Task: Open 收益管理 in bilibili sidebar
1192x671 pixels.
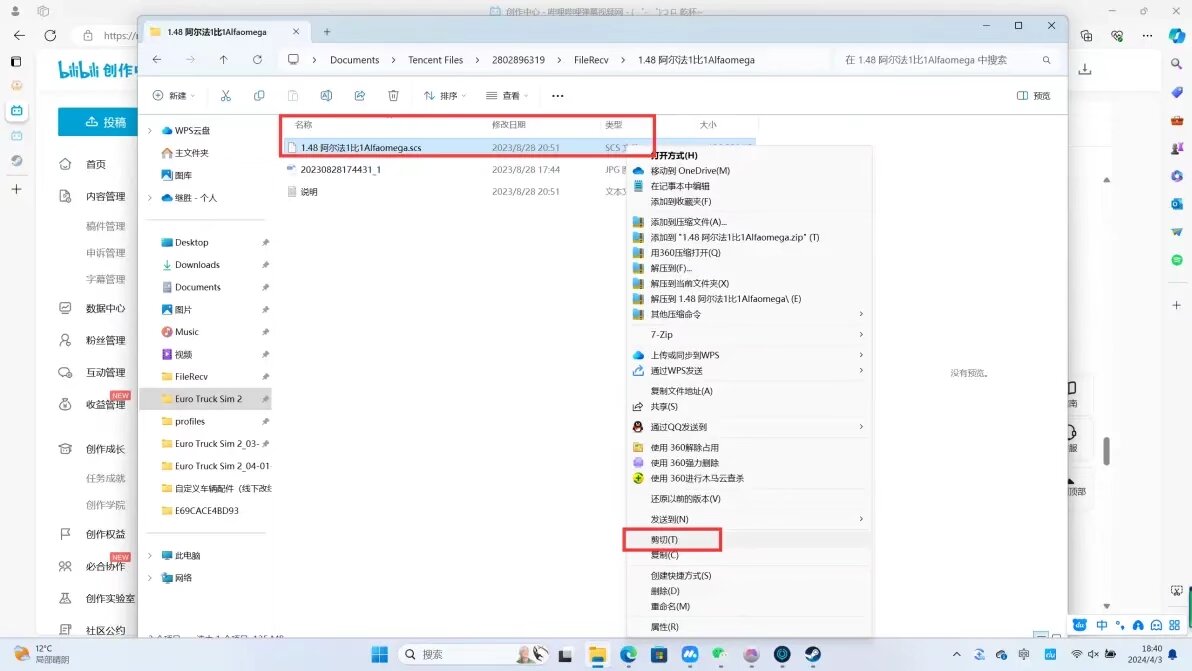Action: 105,404
